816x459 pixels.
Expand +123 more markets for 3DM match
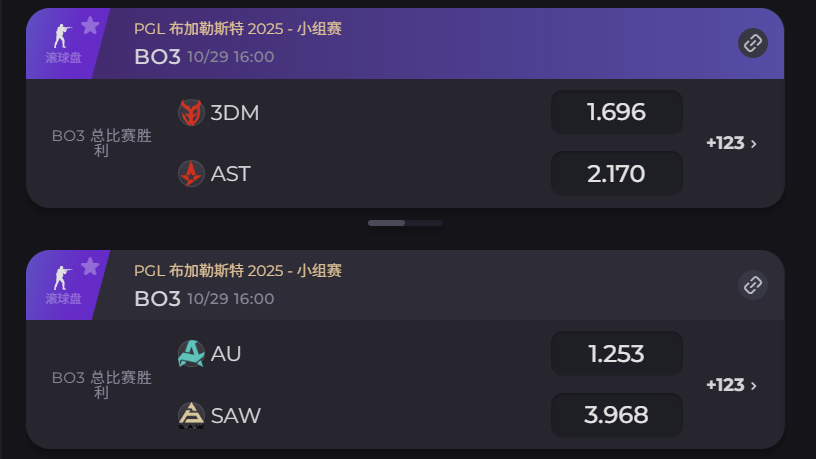pyautogui.click(x=731, y=143)
